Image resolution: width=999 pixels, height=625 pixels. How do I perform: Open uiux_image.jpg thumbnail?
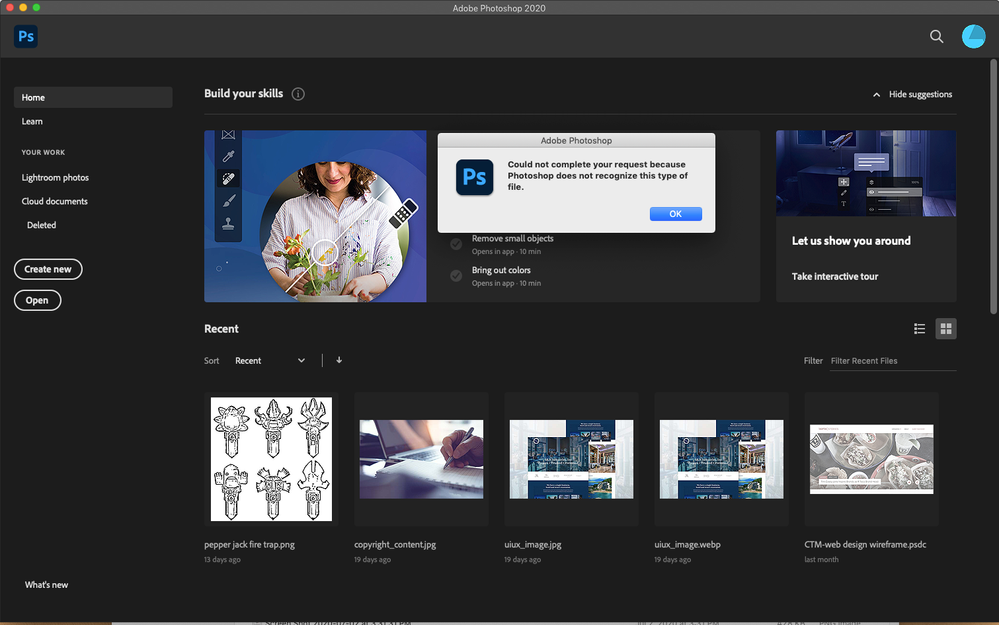pyautogui.click(x=571, y=459)
